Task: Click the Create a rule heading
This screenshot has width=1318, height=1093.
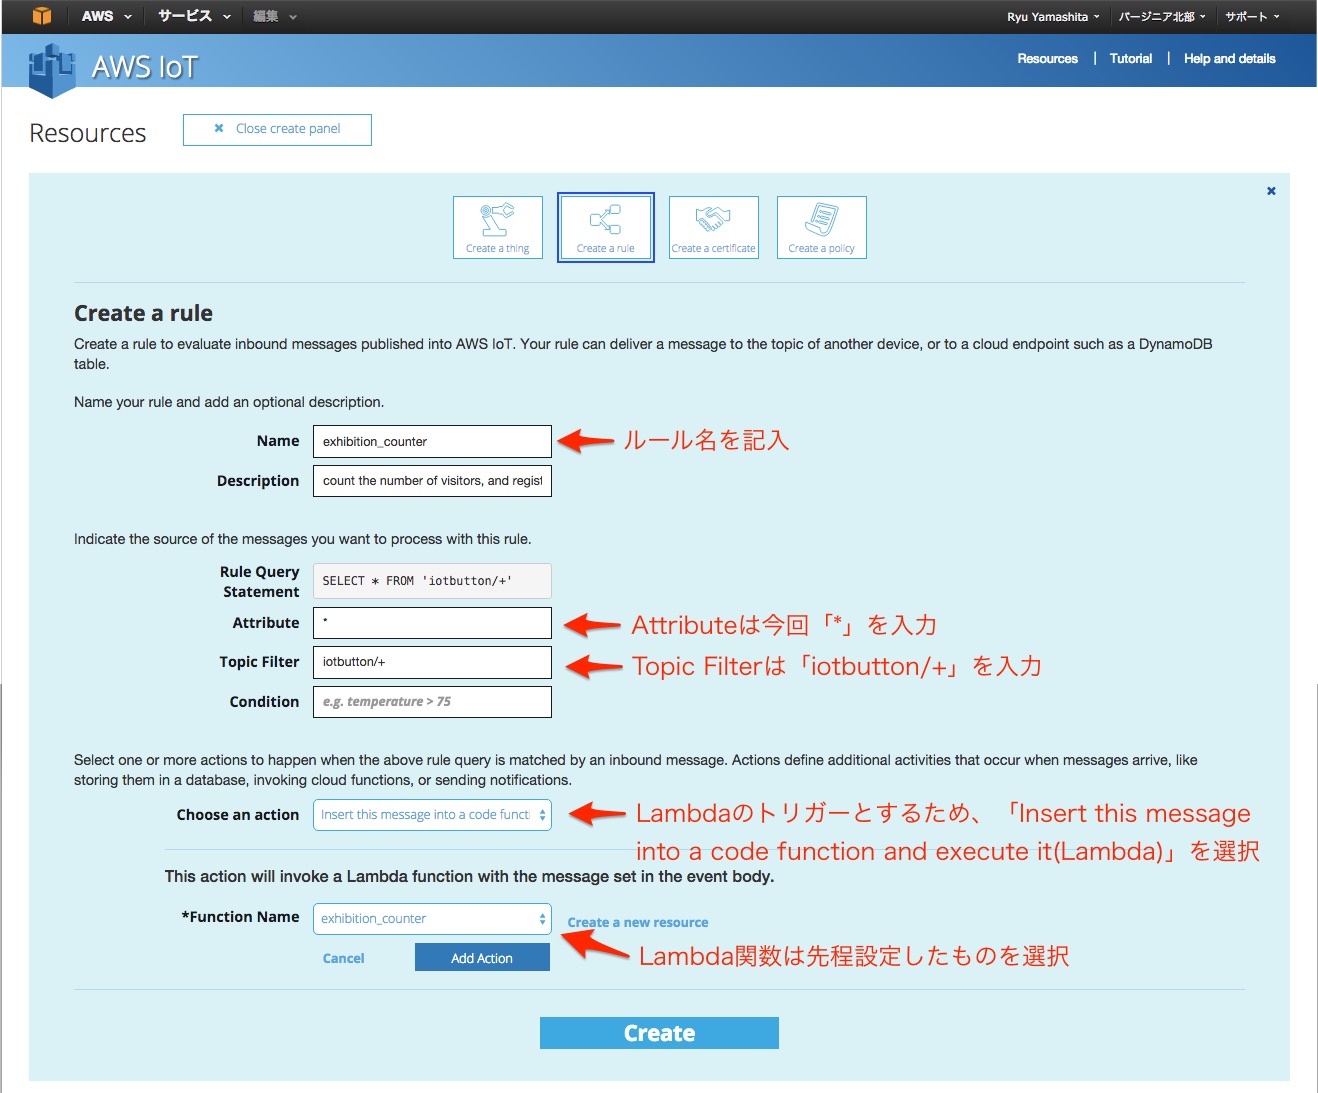Action: [143, 313]
